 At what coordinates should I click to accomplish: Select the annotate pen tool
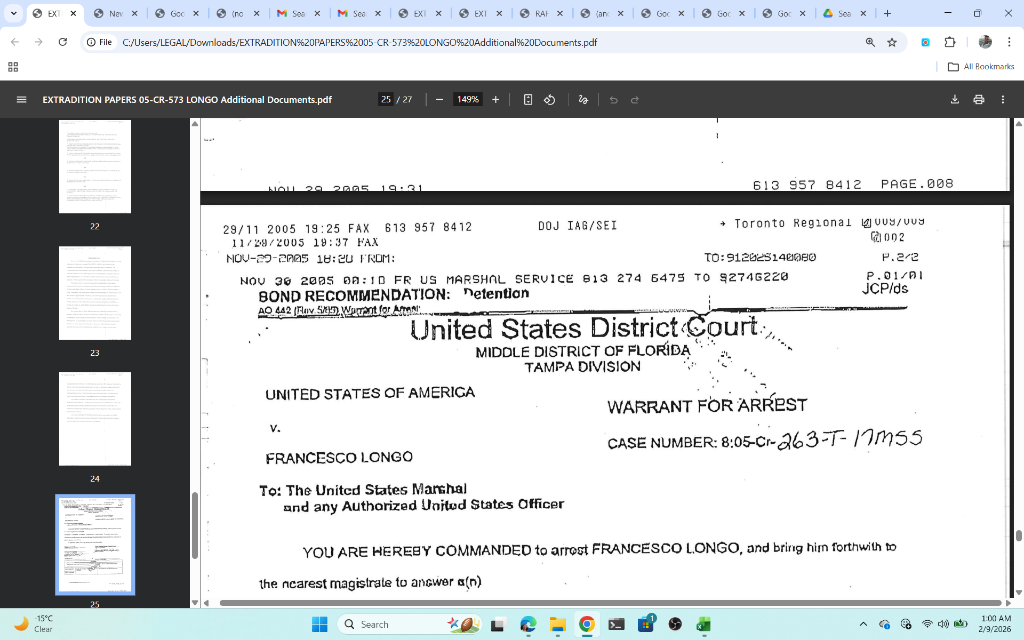tap(583, 99)
